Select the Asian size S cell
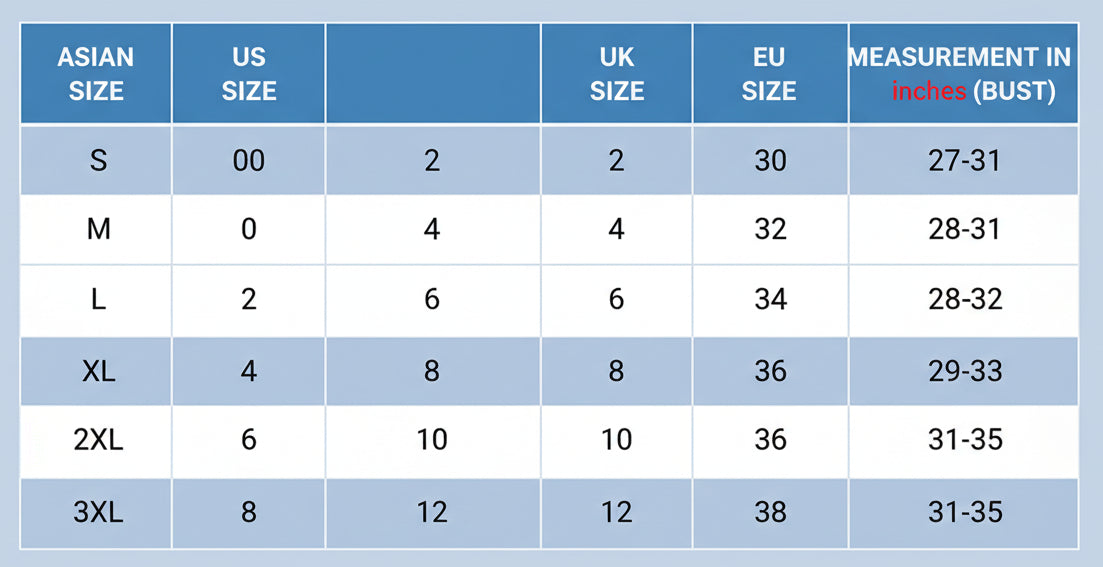This screenshot has height=567, width=1103. click(x=96, y=160)
